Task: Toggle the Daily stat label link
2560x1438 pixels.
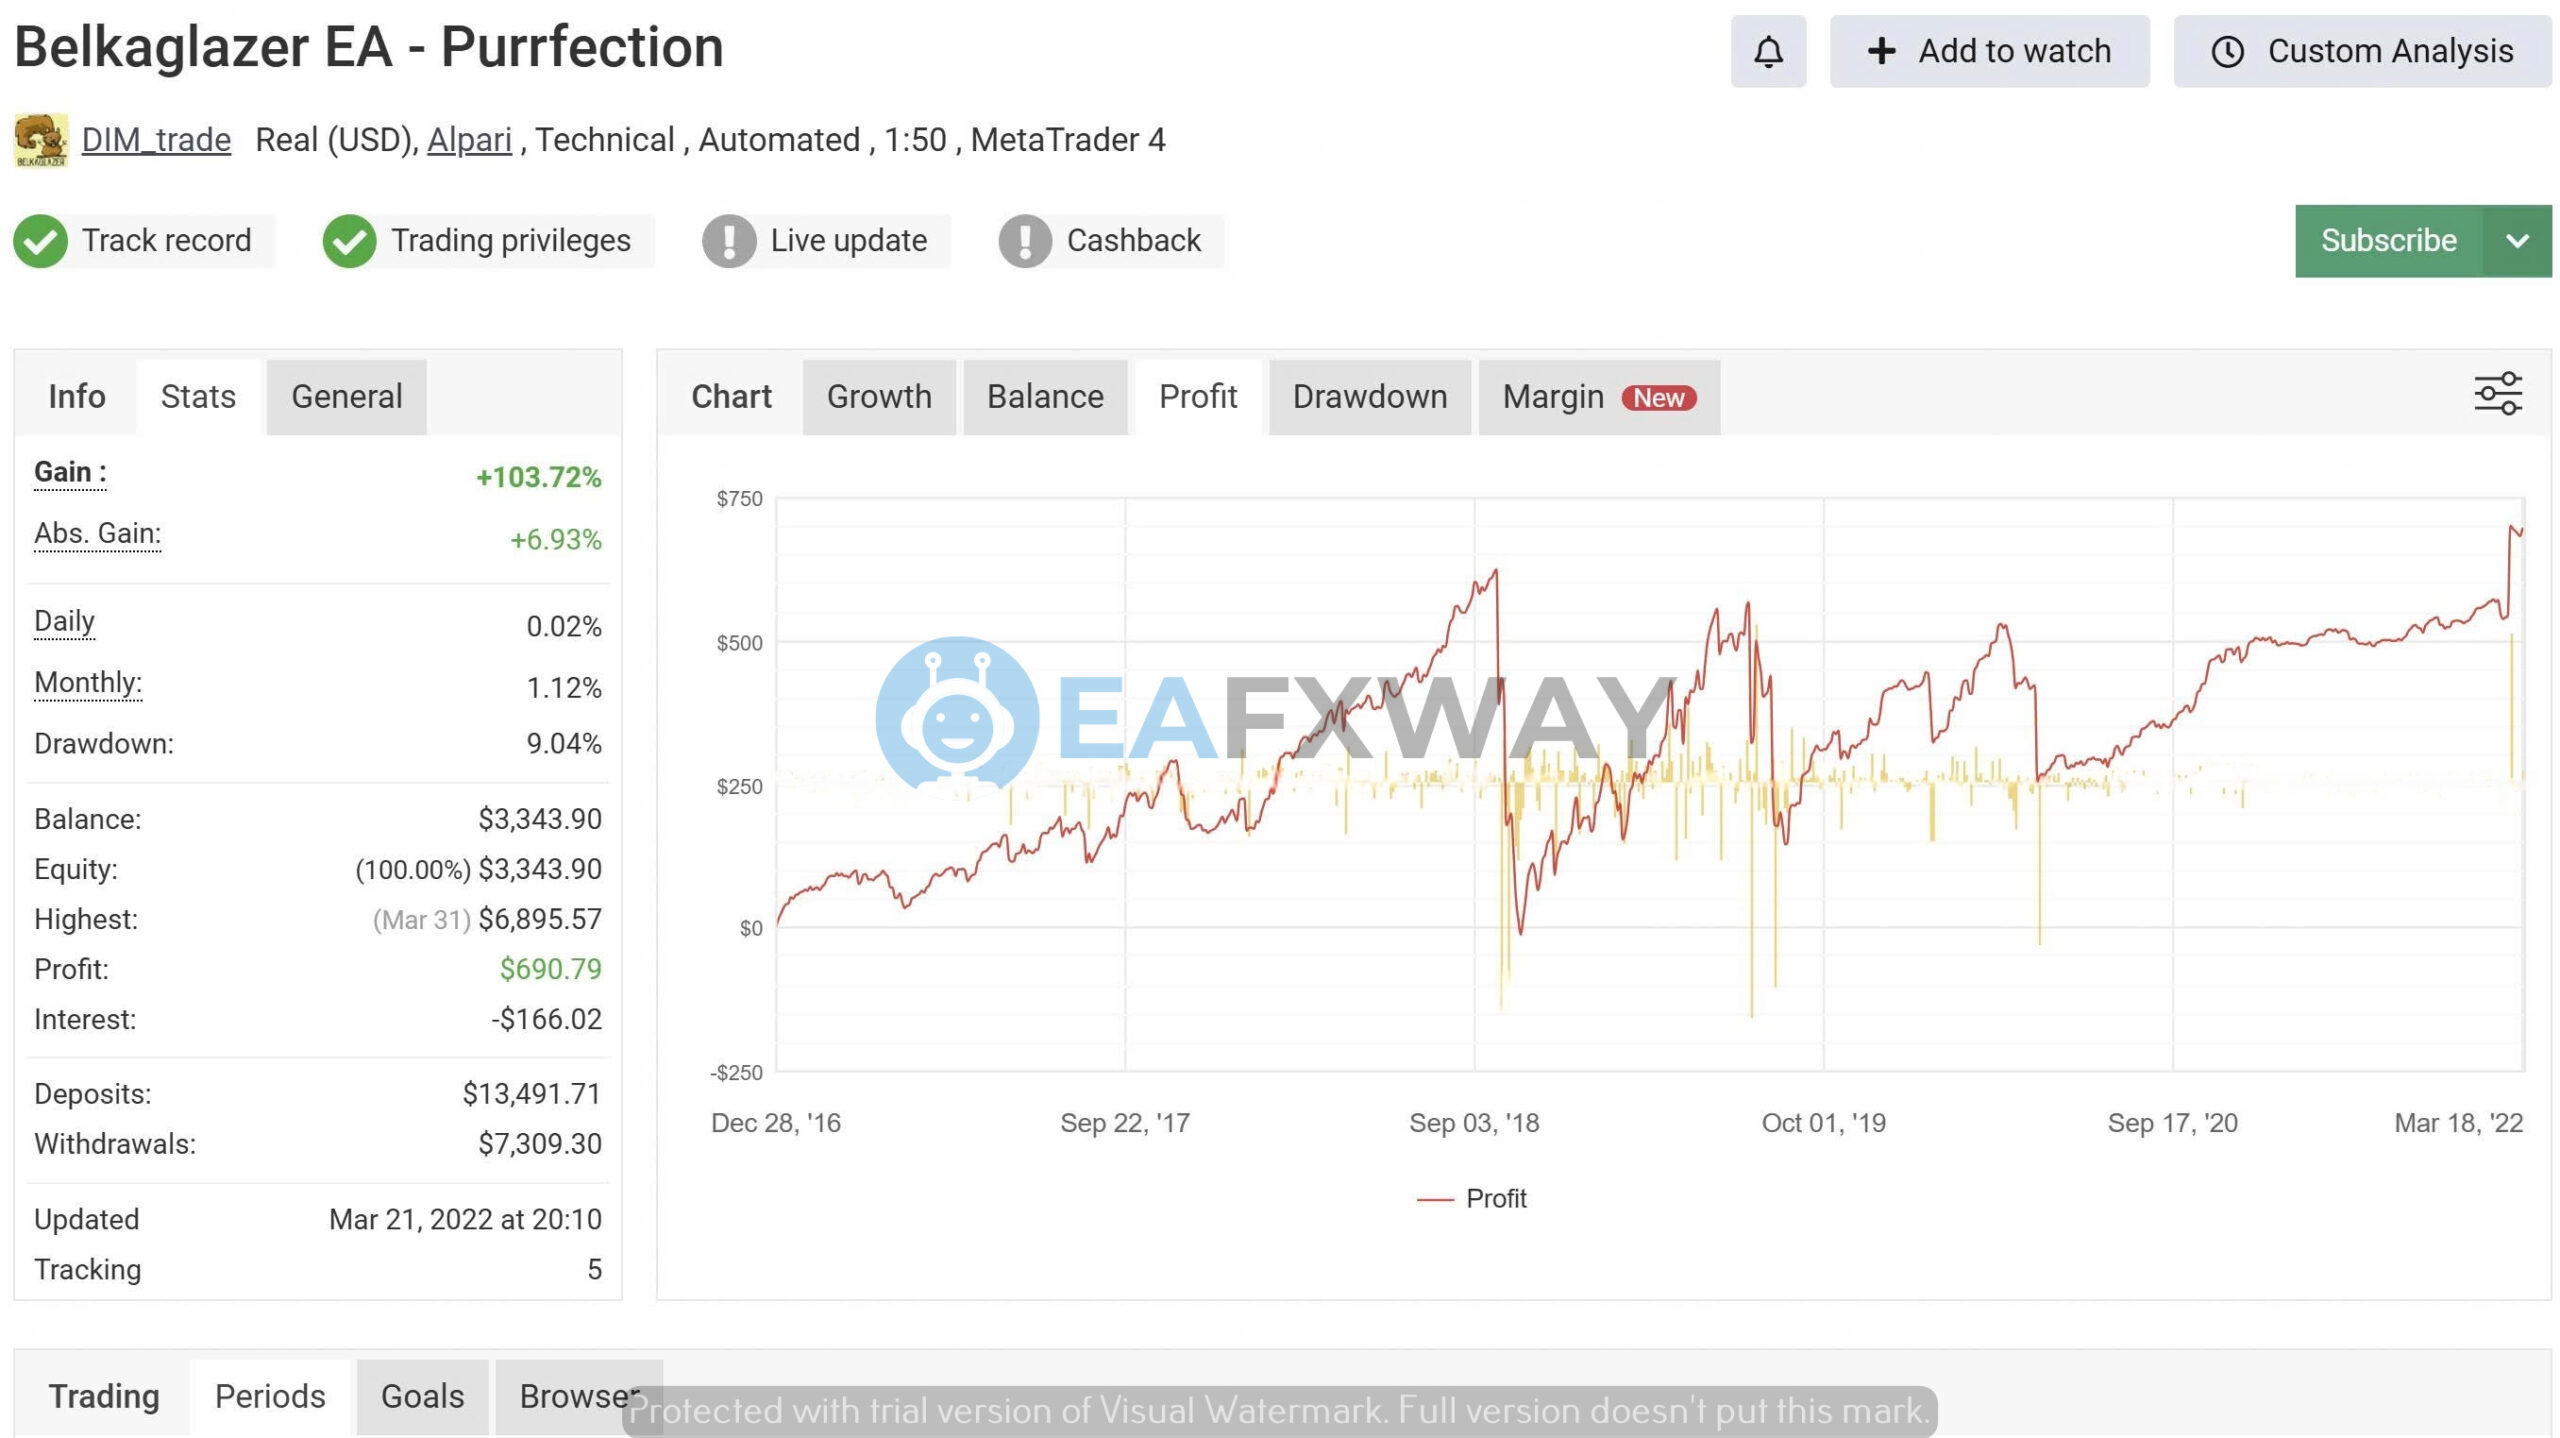Action: coord(64,620)
